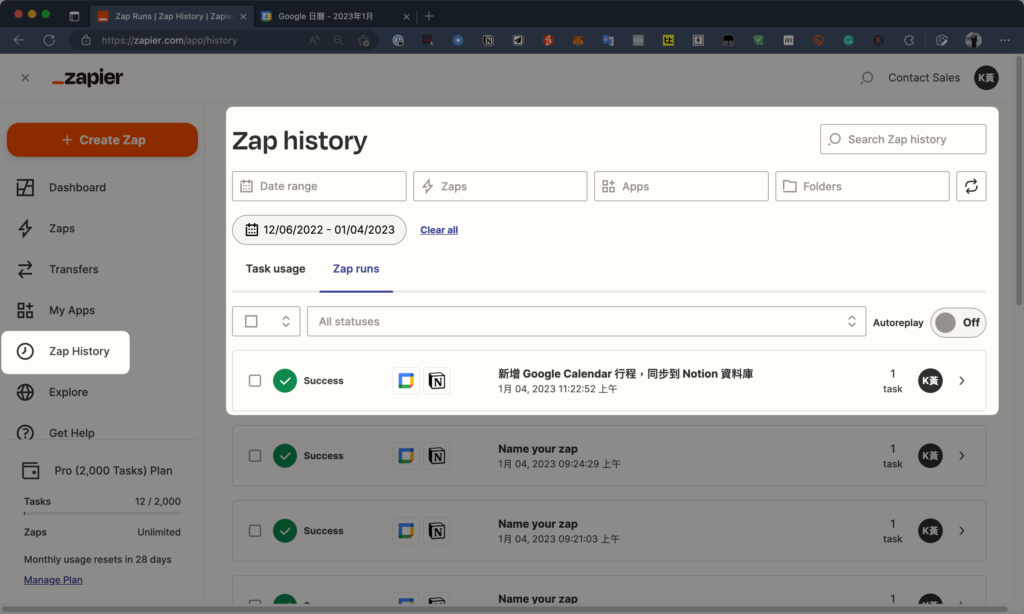Image resolution: width=1024 pixels, height=614 pixels.
Task: Click Success check icon on 09:24:29 run
Action: [285, 456]
